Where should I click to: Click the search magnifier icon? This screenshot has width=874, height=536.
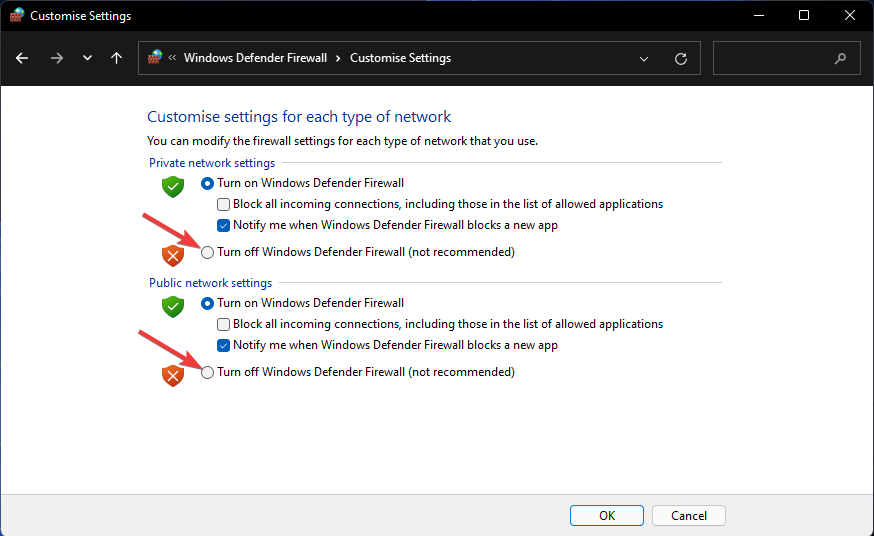click(x=840, y=58)
